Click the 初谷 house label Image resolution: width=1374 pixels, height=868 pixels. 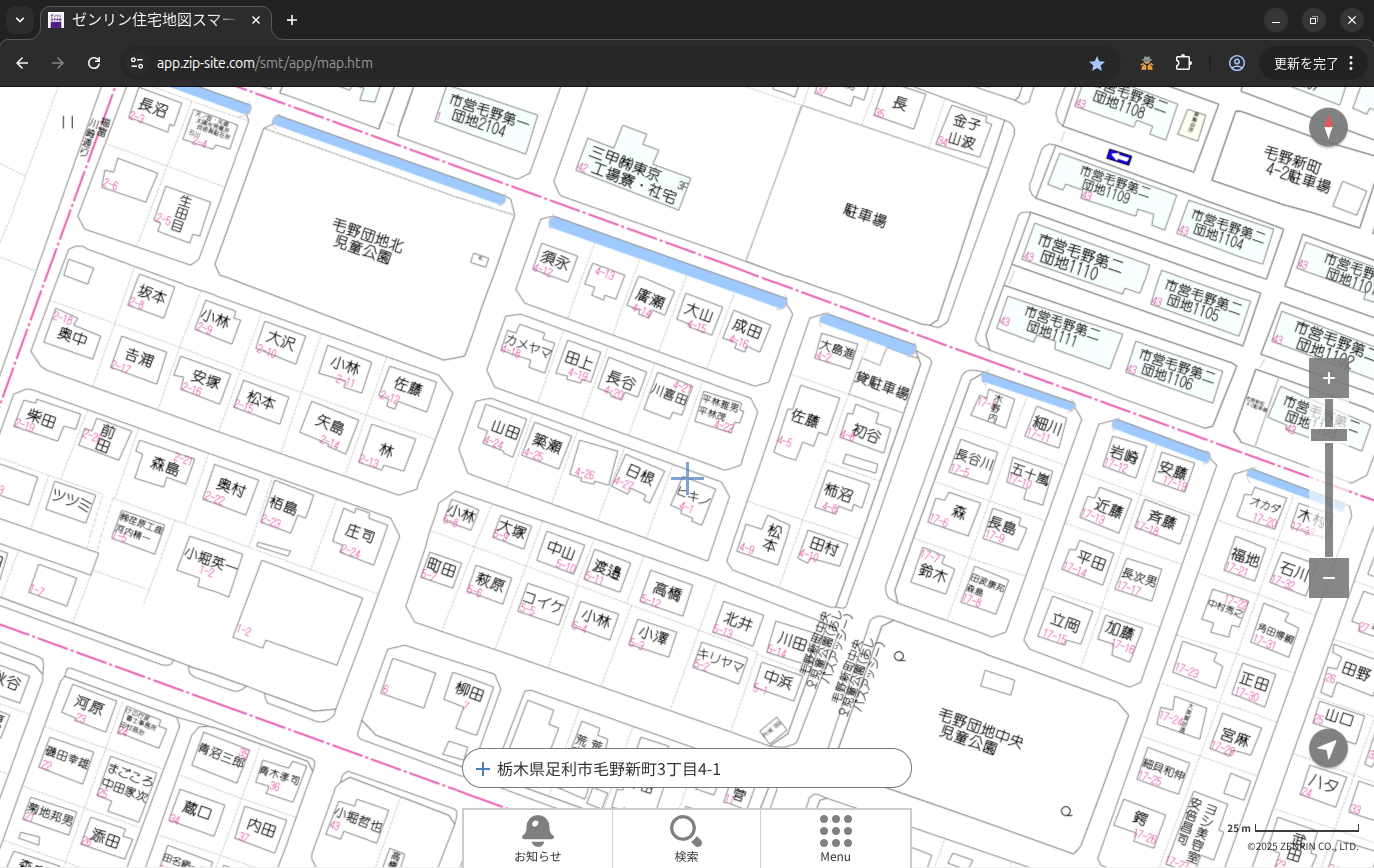pyautogui.click(x=867, y=434)
